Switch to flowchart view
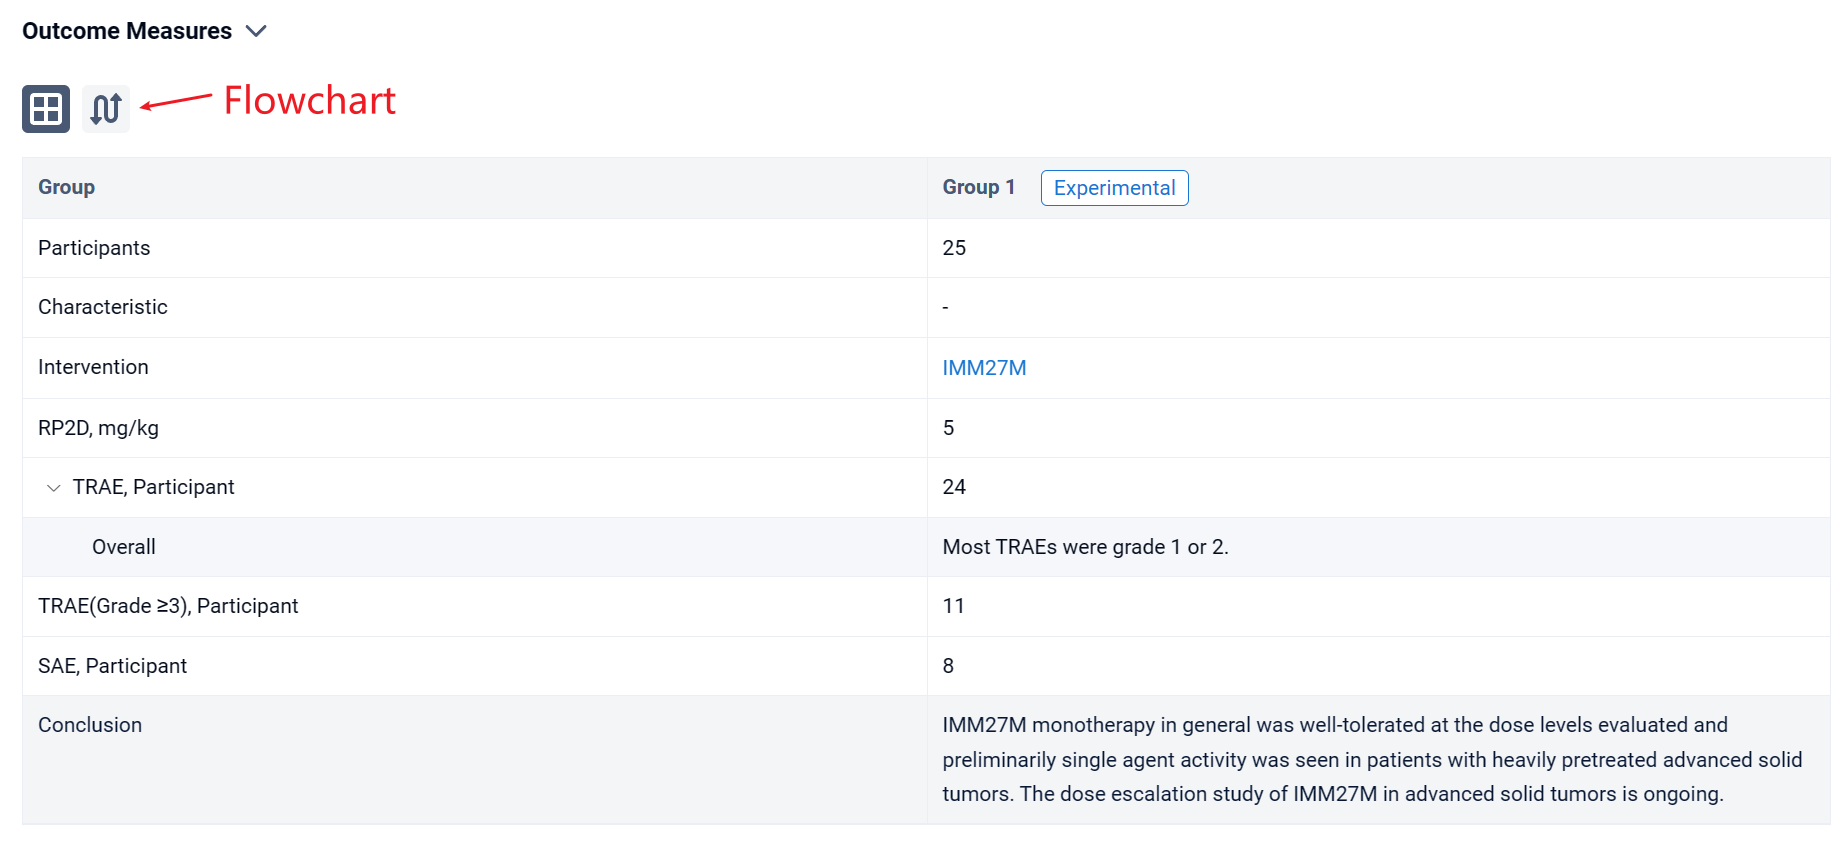Viewport: 1848px width, 842px height. point(106,109)
